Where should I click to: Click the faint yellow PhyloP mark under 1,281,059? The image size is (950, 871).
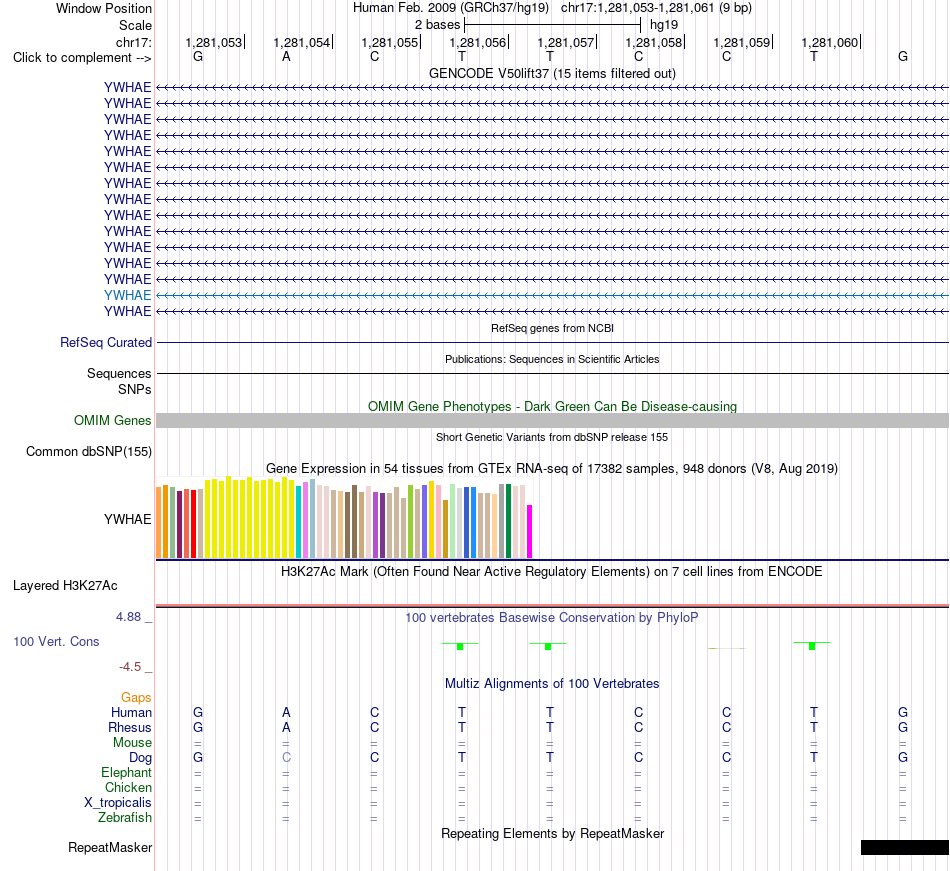(x=726, y=648)
